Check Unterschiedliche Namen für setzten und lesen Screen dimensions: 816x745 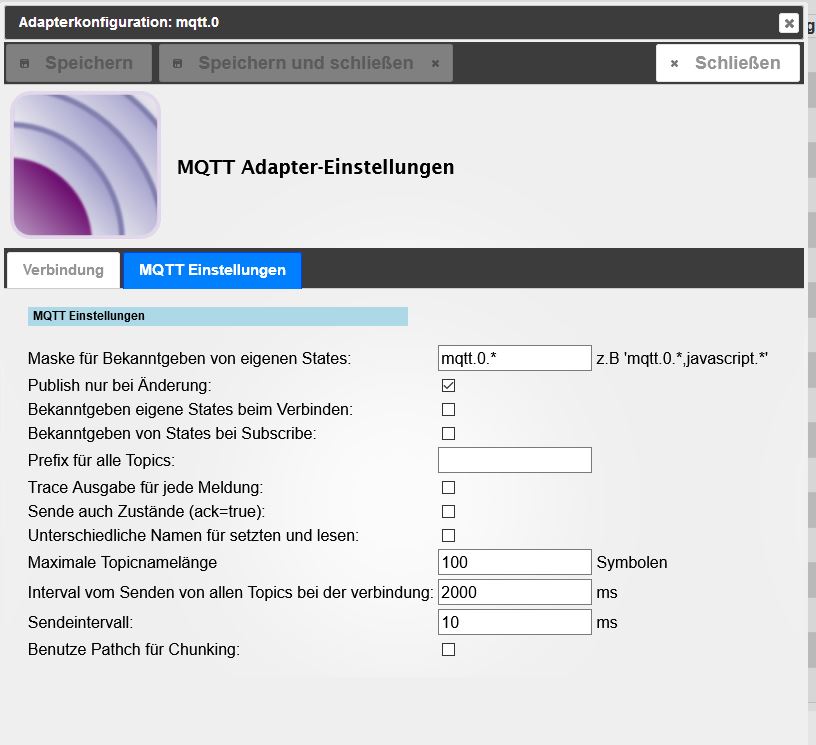click(448, 535)
